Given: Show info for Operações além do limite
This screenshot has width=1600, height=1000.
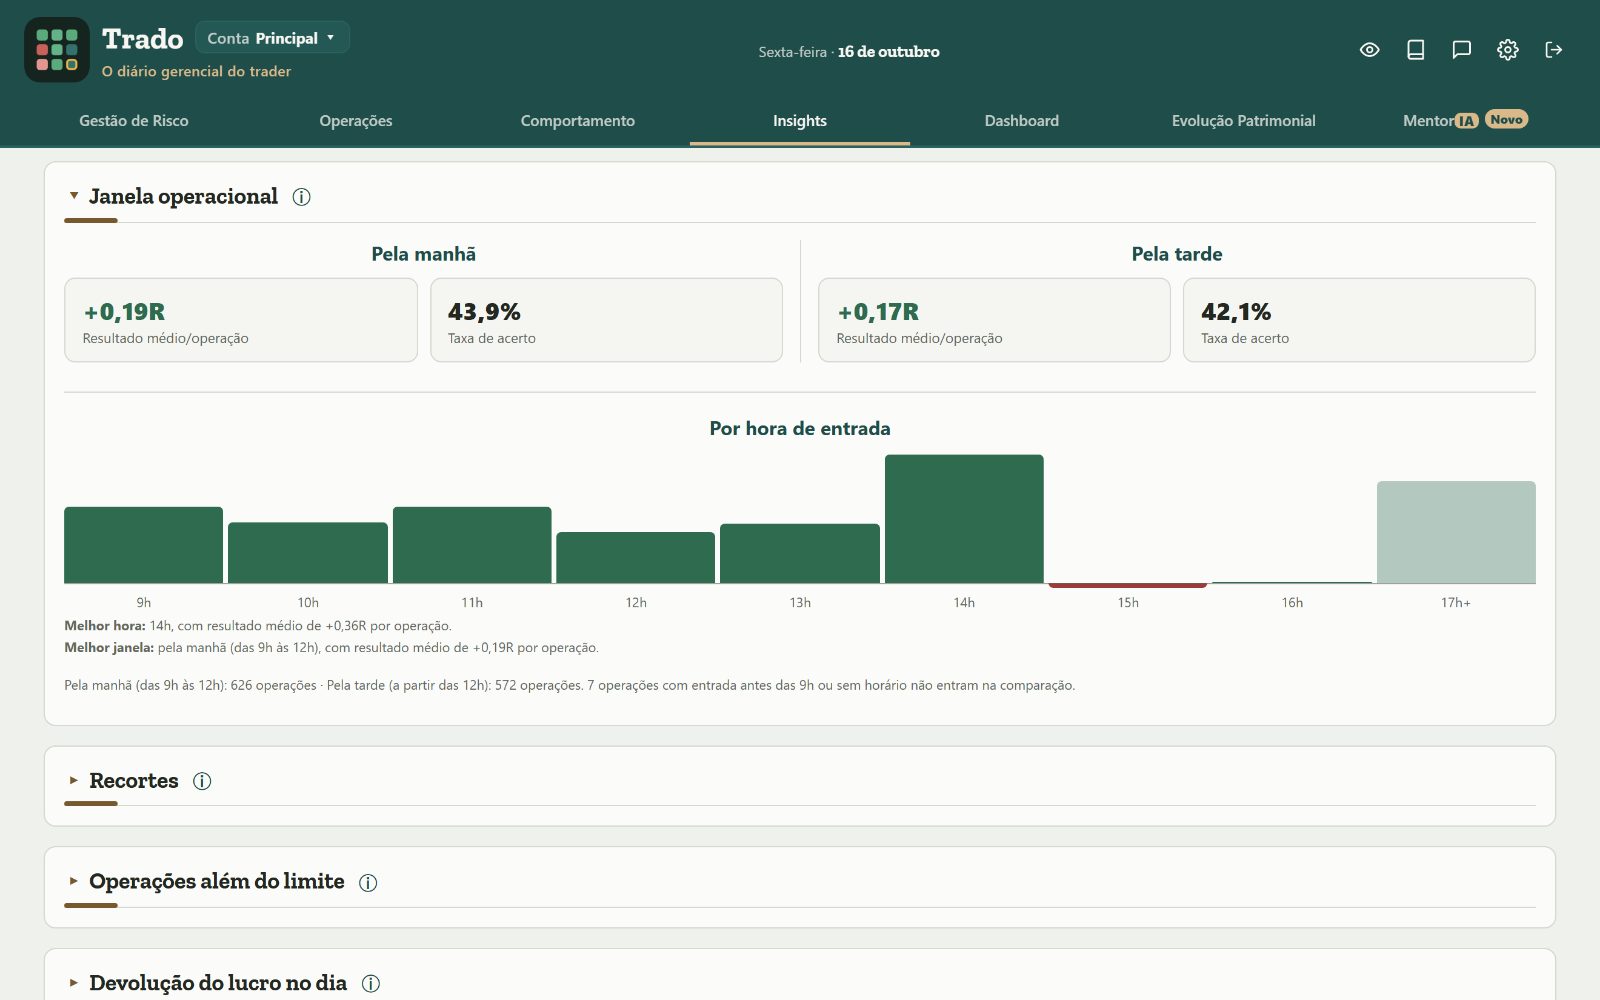Looking at the screenshot, I should tap(368, 883).
